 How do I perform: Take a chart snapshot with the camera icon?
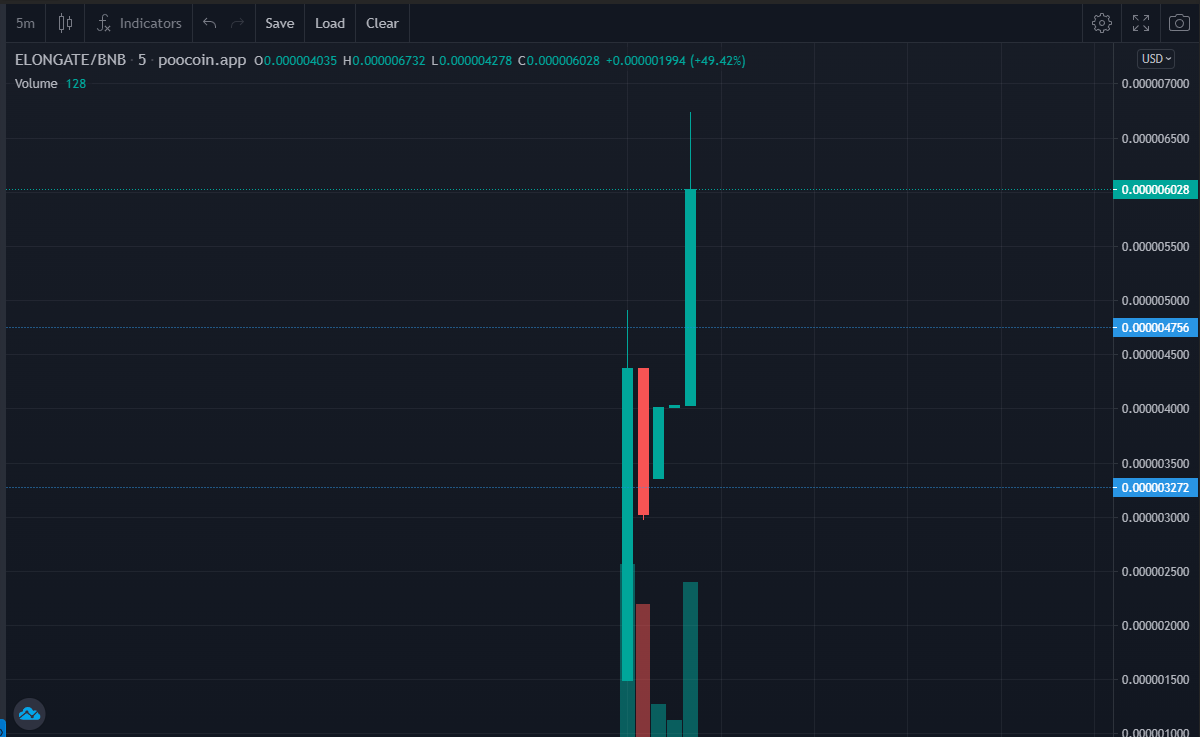[1179, 23]
